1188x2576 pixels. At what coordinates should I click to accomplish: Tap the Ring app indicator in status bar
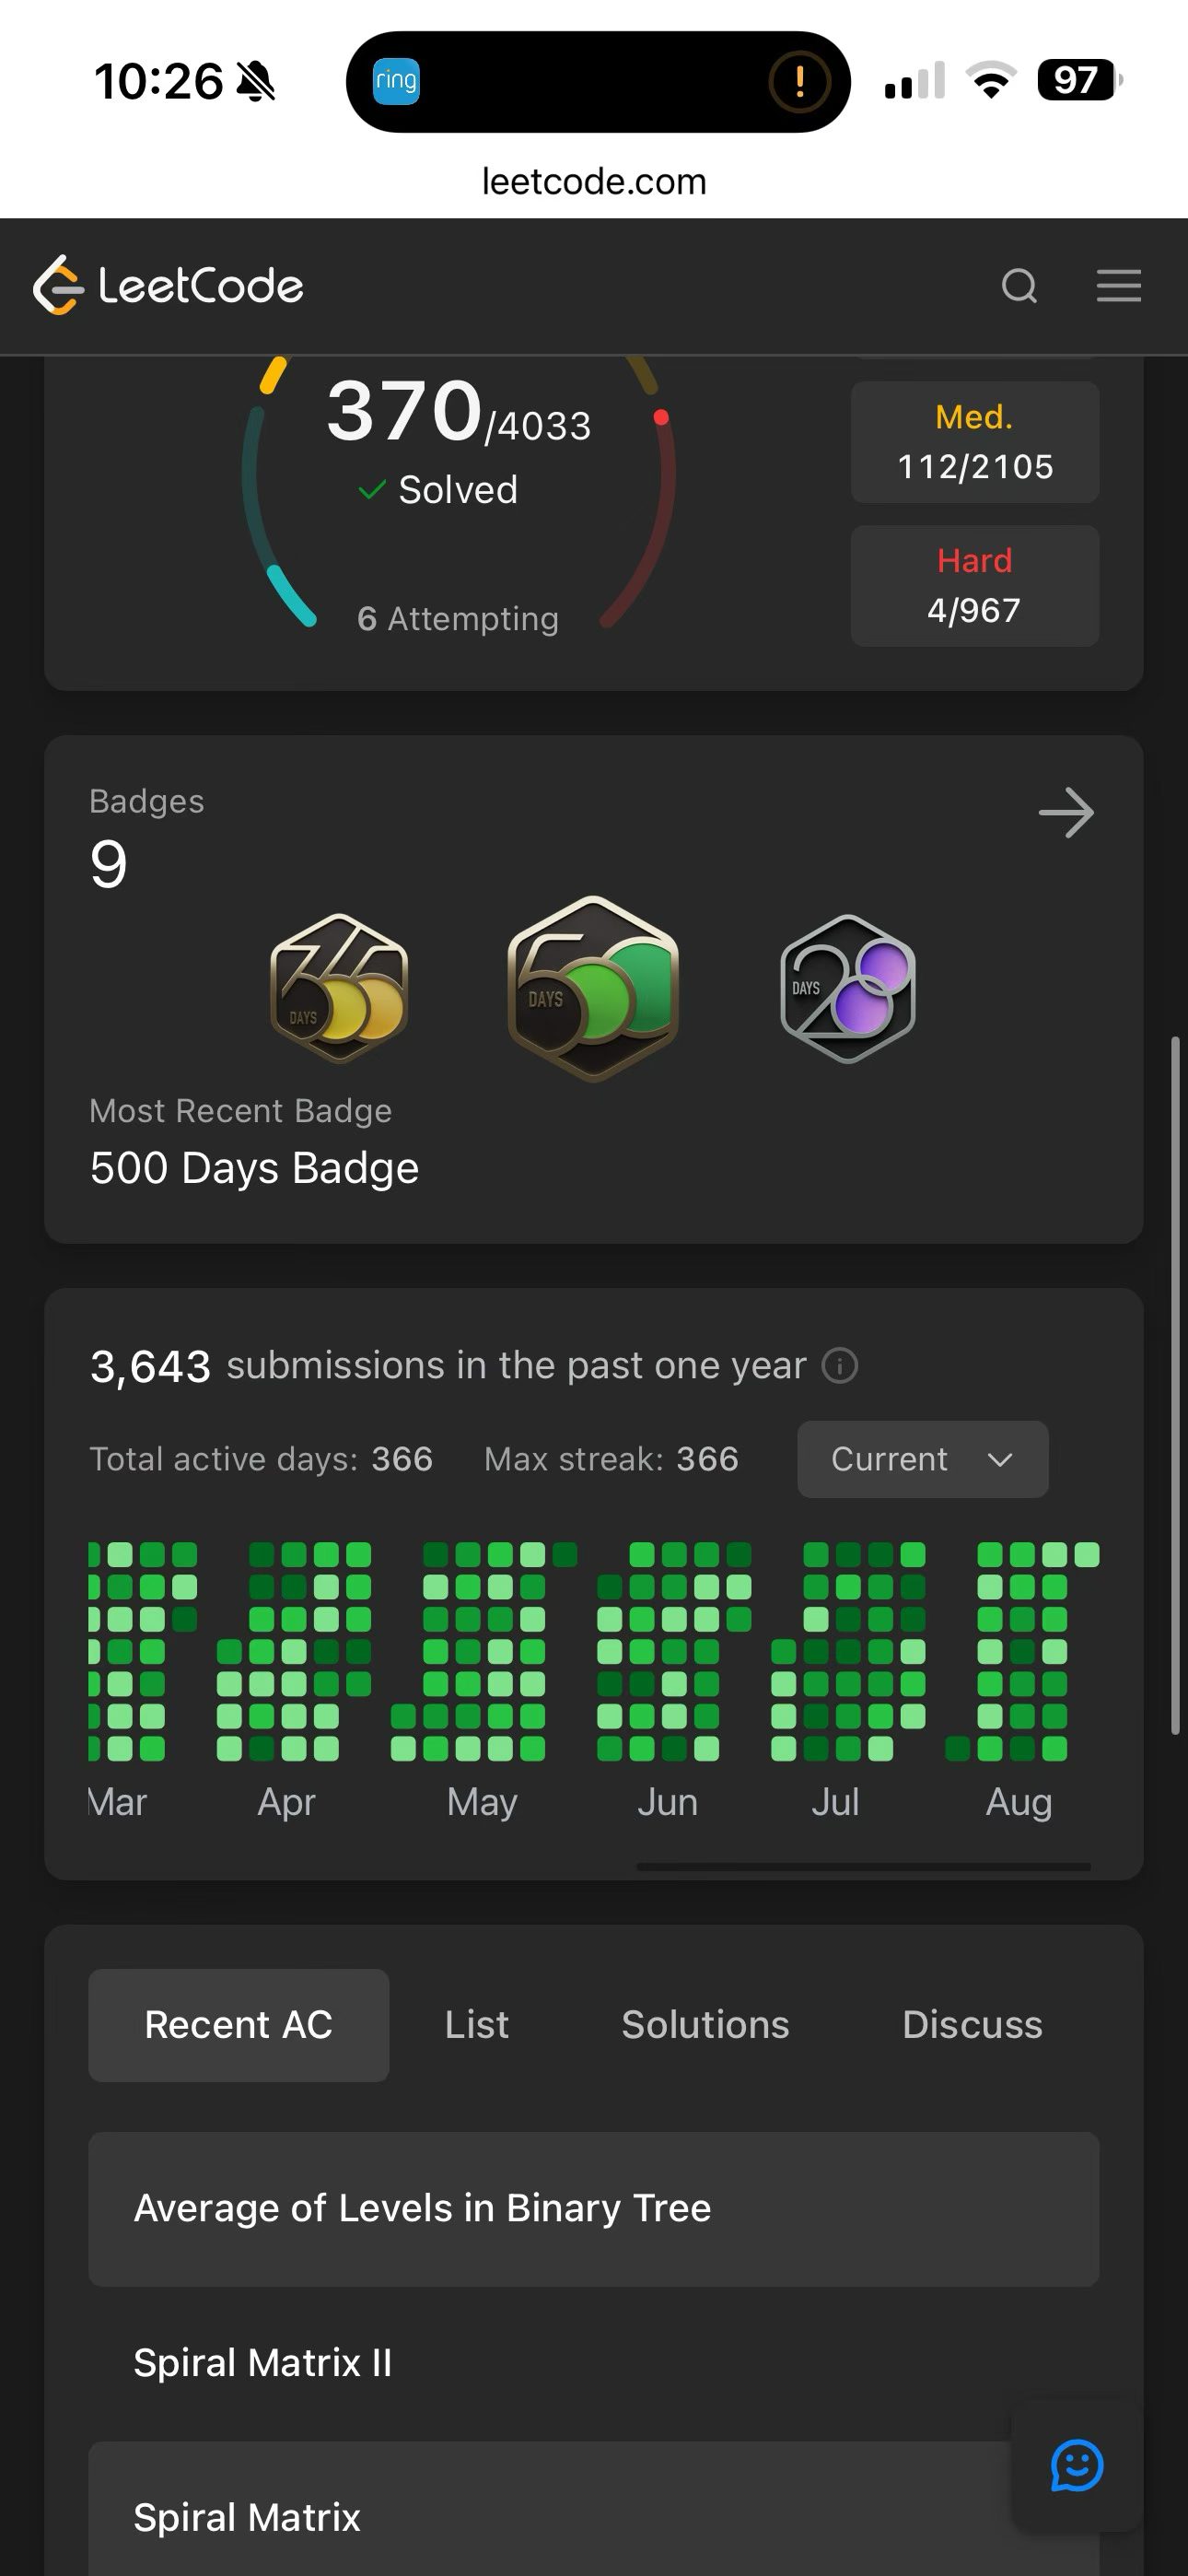click(x=396, y=81)
